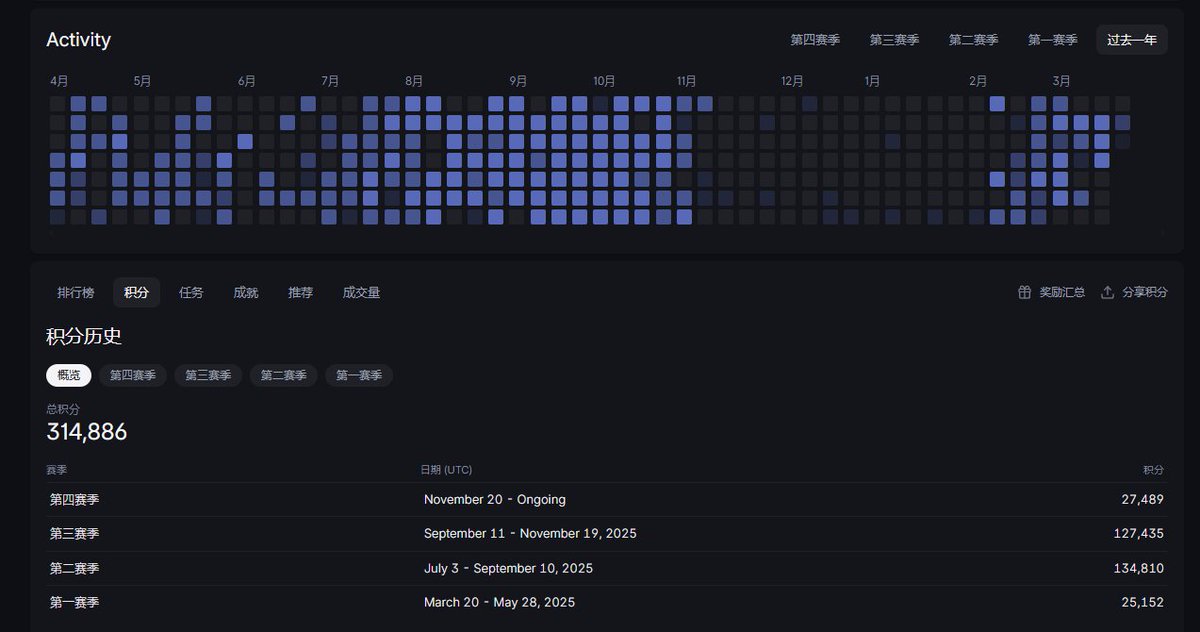
Task: Click the points value 25,152
Action: (1143, 602)
